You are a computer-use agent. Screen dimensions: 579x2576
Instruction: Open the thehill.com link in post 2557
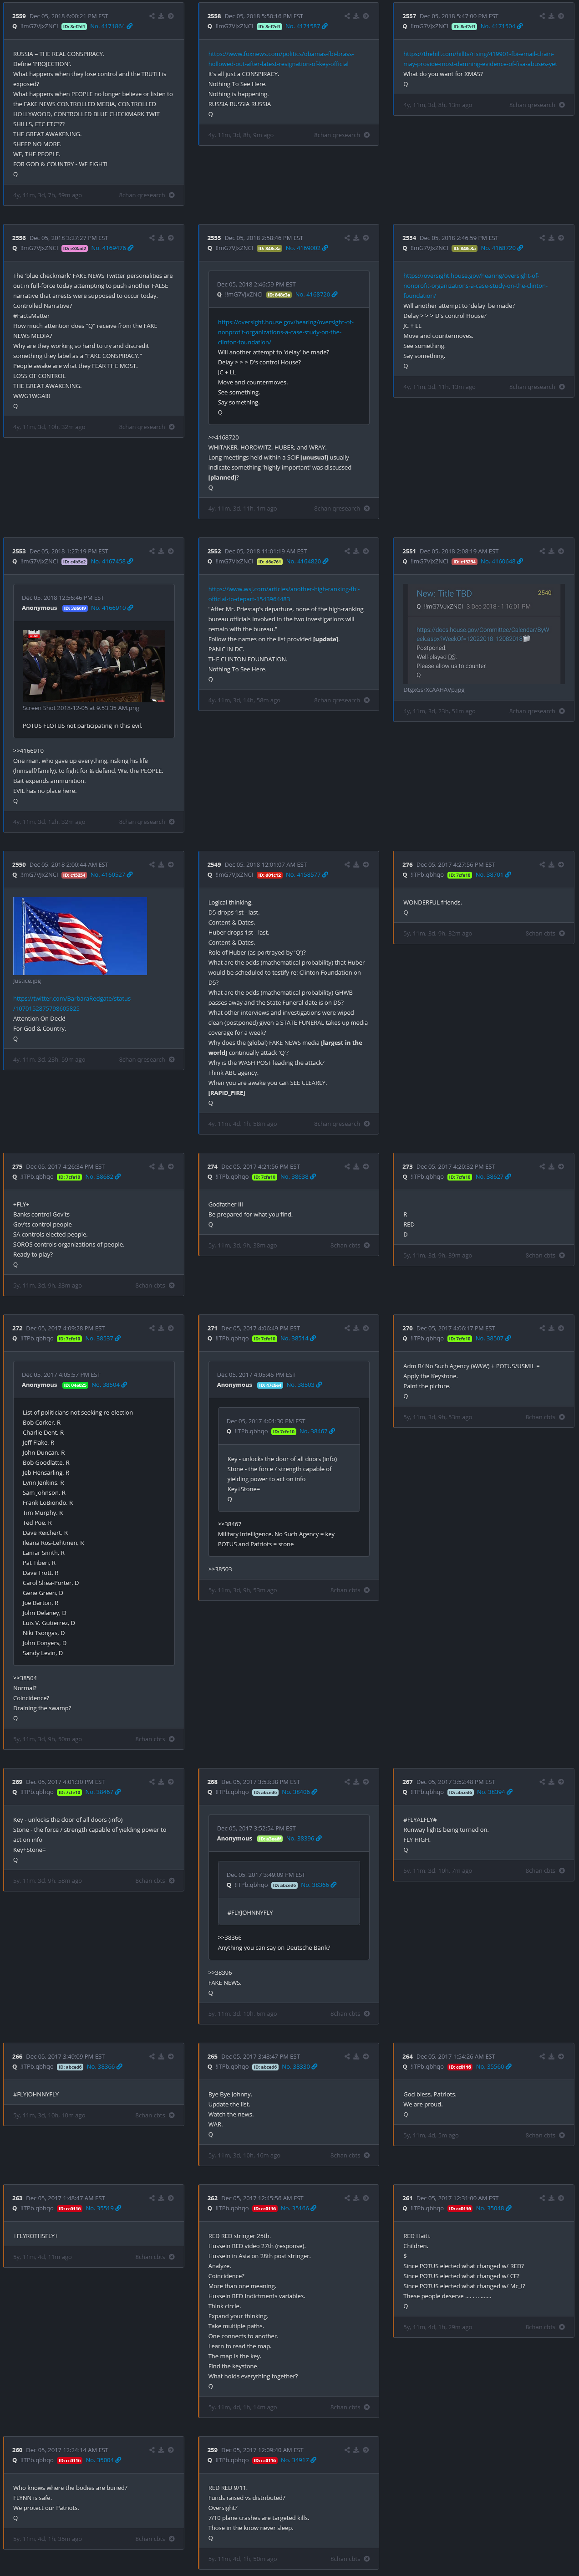[x=480, y=59]
